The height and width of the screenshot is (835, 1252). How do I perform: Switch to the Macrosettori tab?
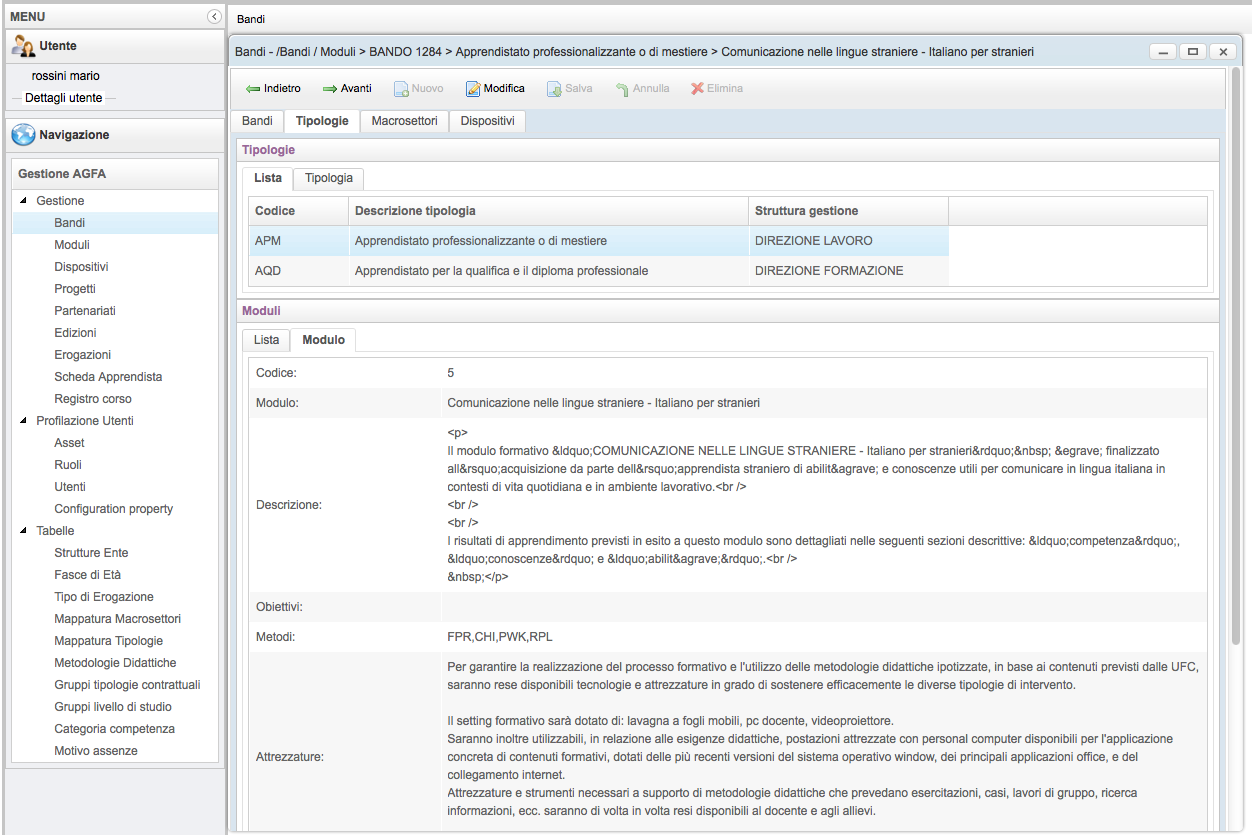click(404, 121)
